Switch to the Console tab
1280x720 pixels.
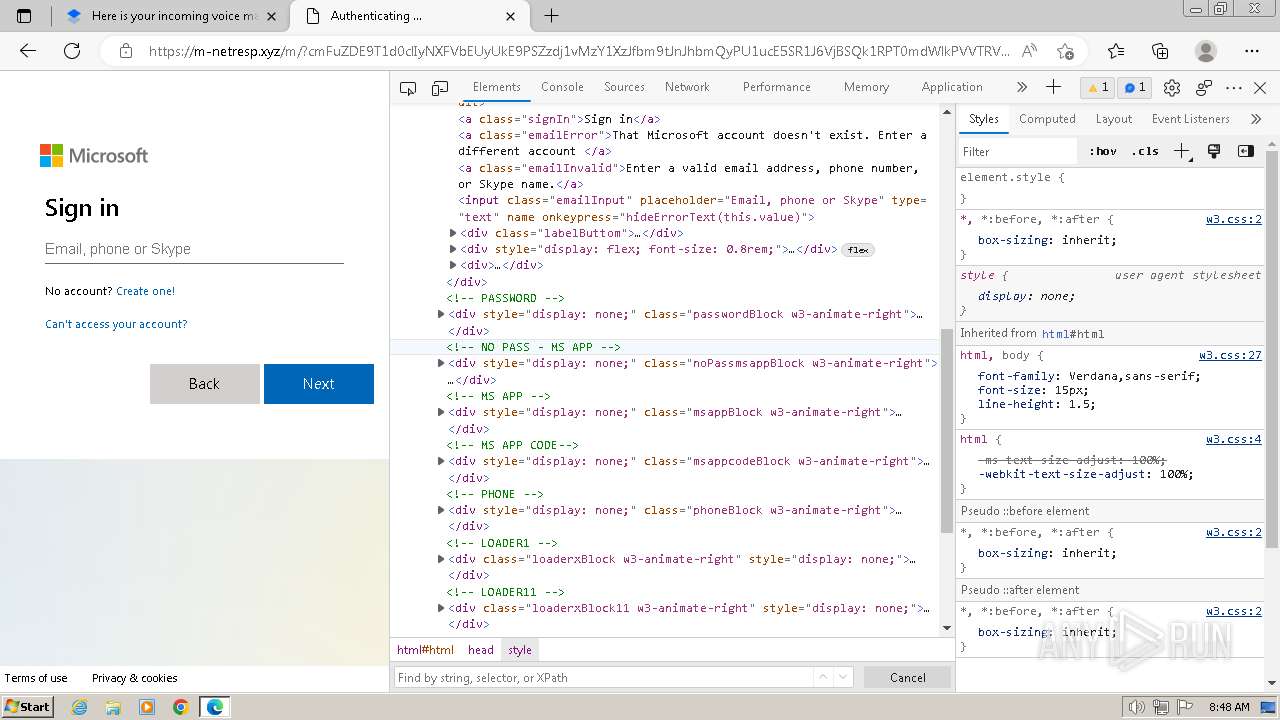(x=562, y=87)
